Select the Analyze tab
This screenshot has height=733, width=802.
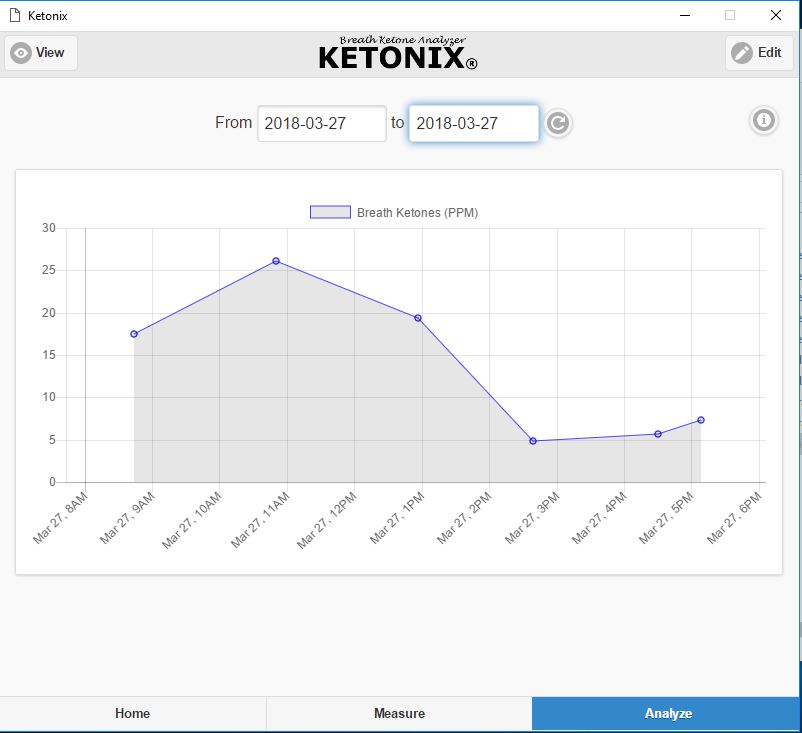(665, 713)
